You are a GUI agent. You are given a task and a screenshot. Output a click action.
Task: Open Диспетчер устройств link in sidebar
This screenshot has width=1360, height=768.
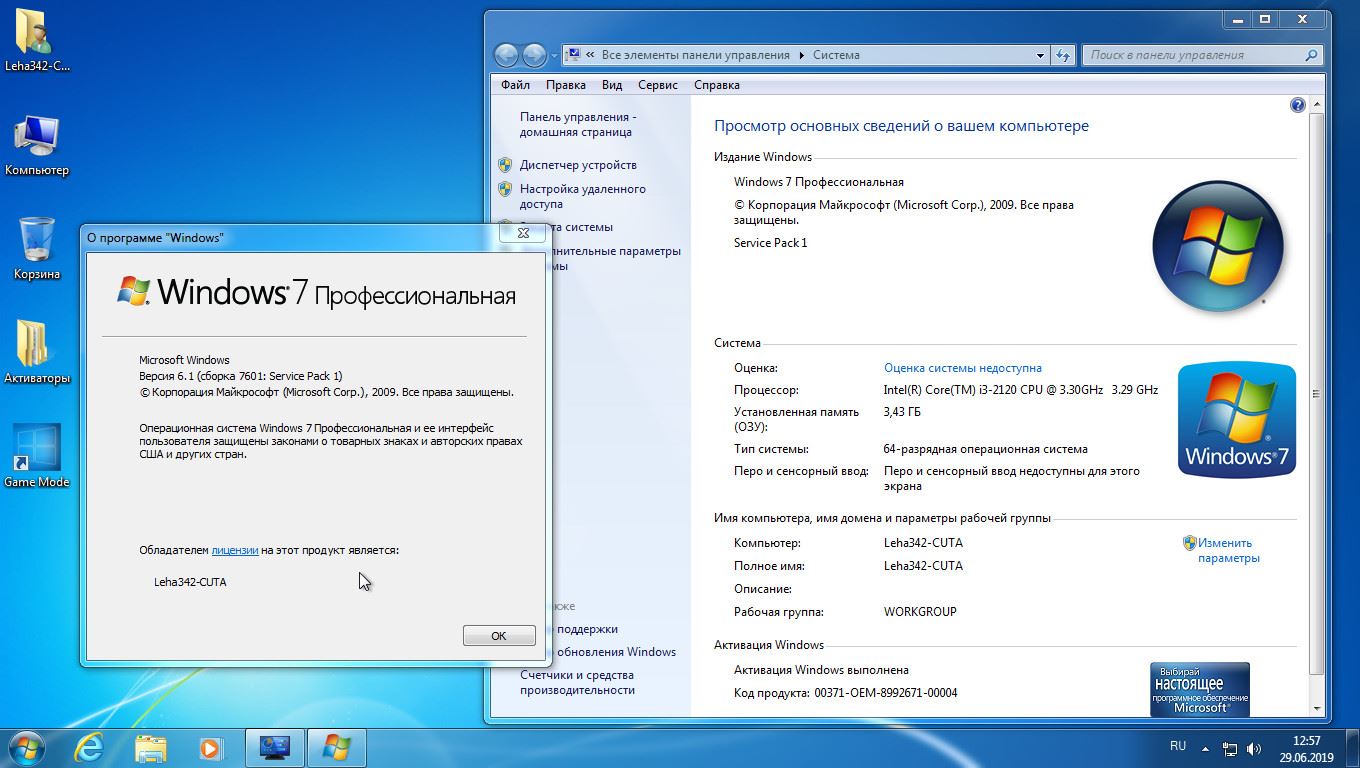[578, 165]
